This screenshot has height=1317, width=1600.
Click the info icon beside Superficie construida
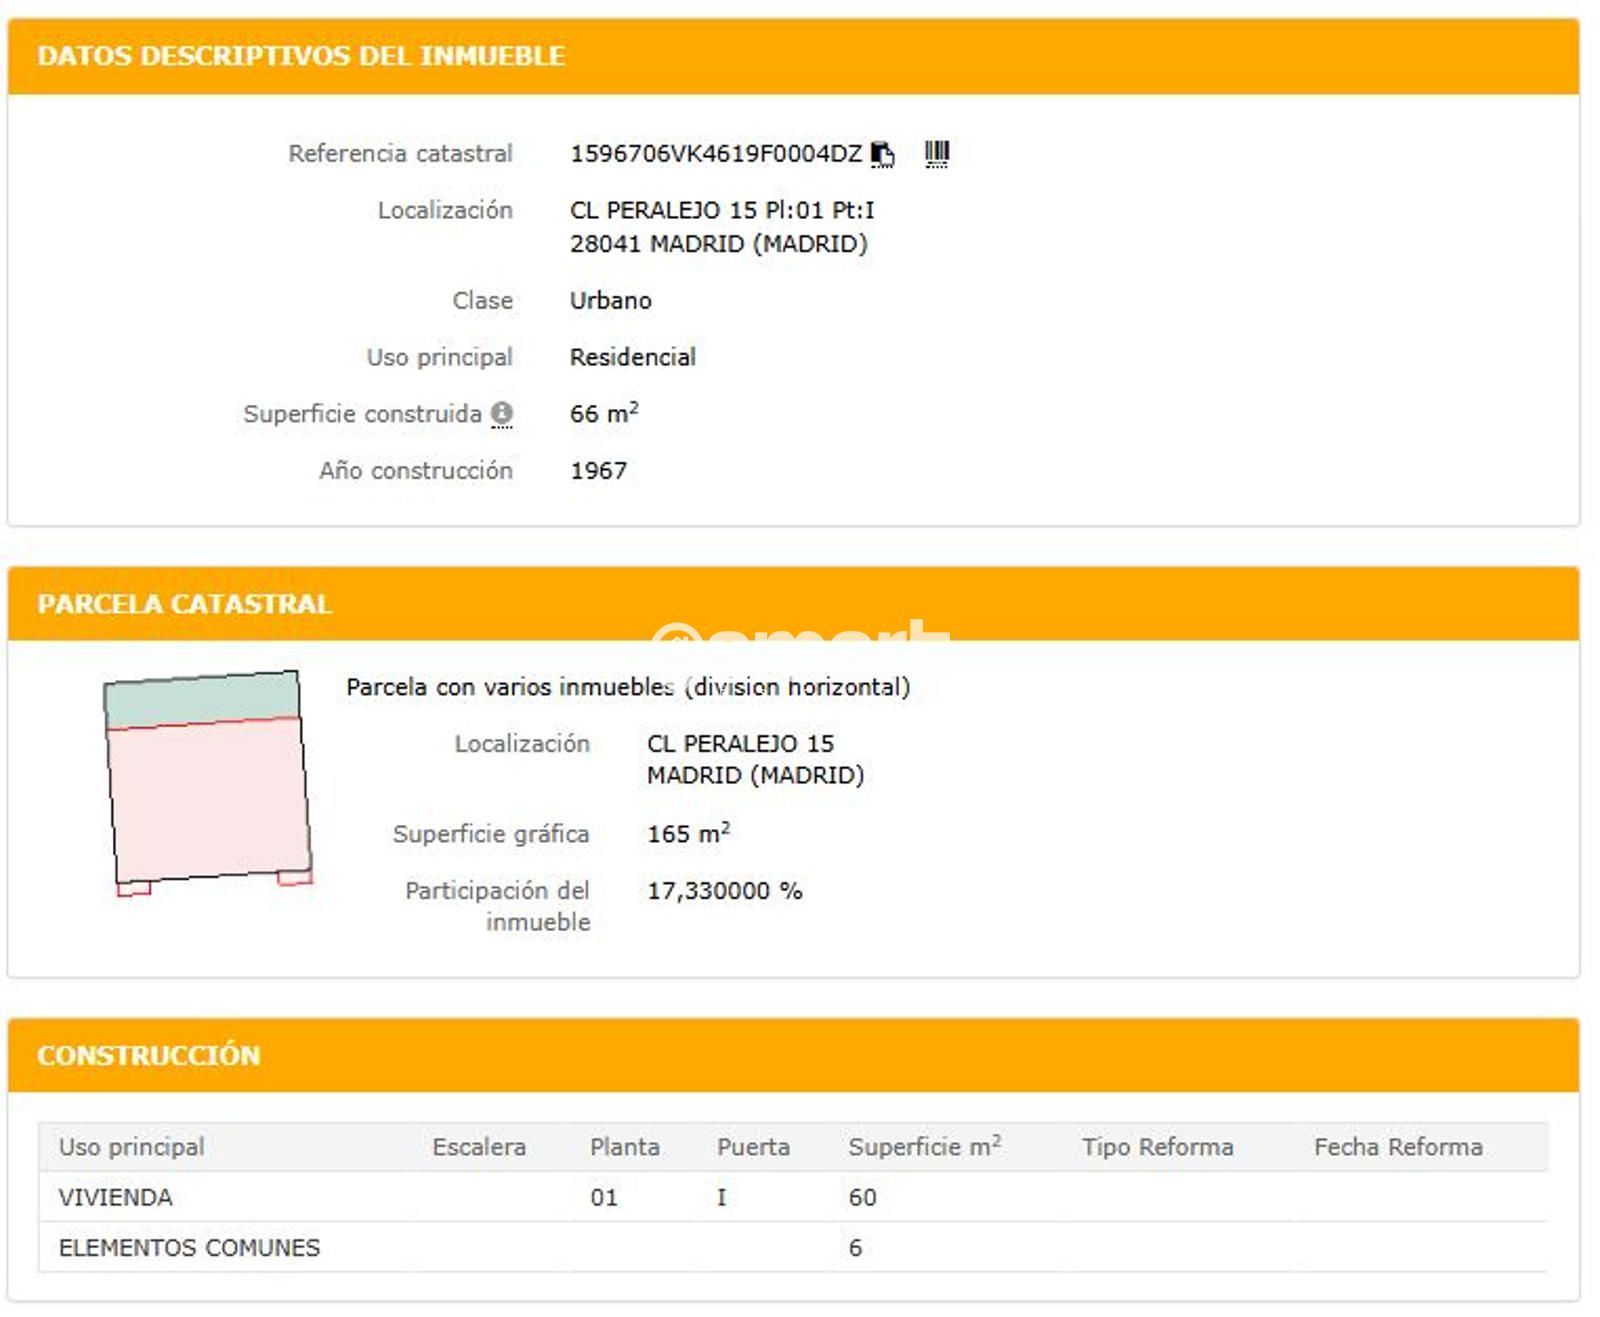(502, 413)
